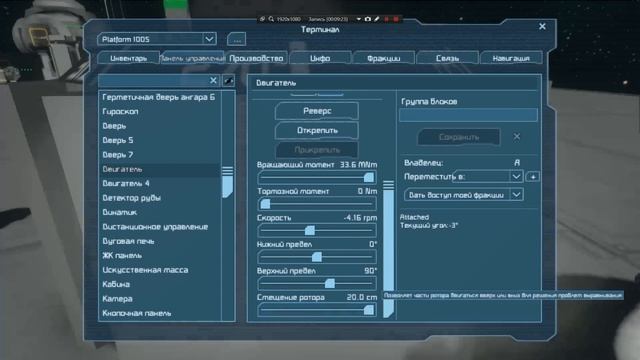Click the magnifier icon in recording bar
This screenshot has width=640, height=360.
click(x=271, y=19)
